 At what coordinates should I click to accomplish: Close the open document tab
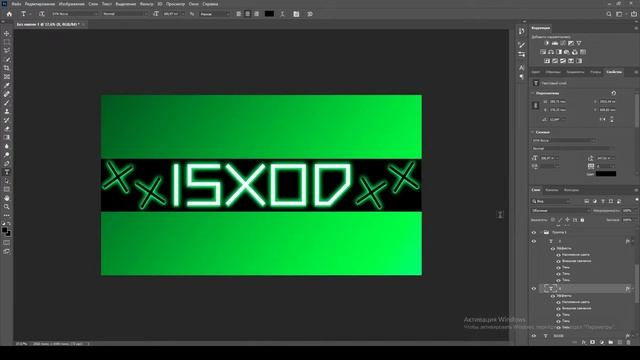[83, 24]
